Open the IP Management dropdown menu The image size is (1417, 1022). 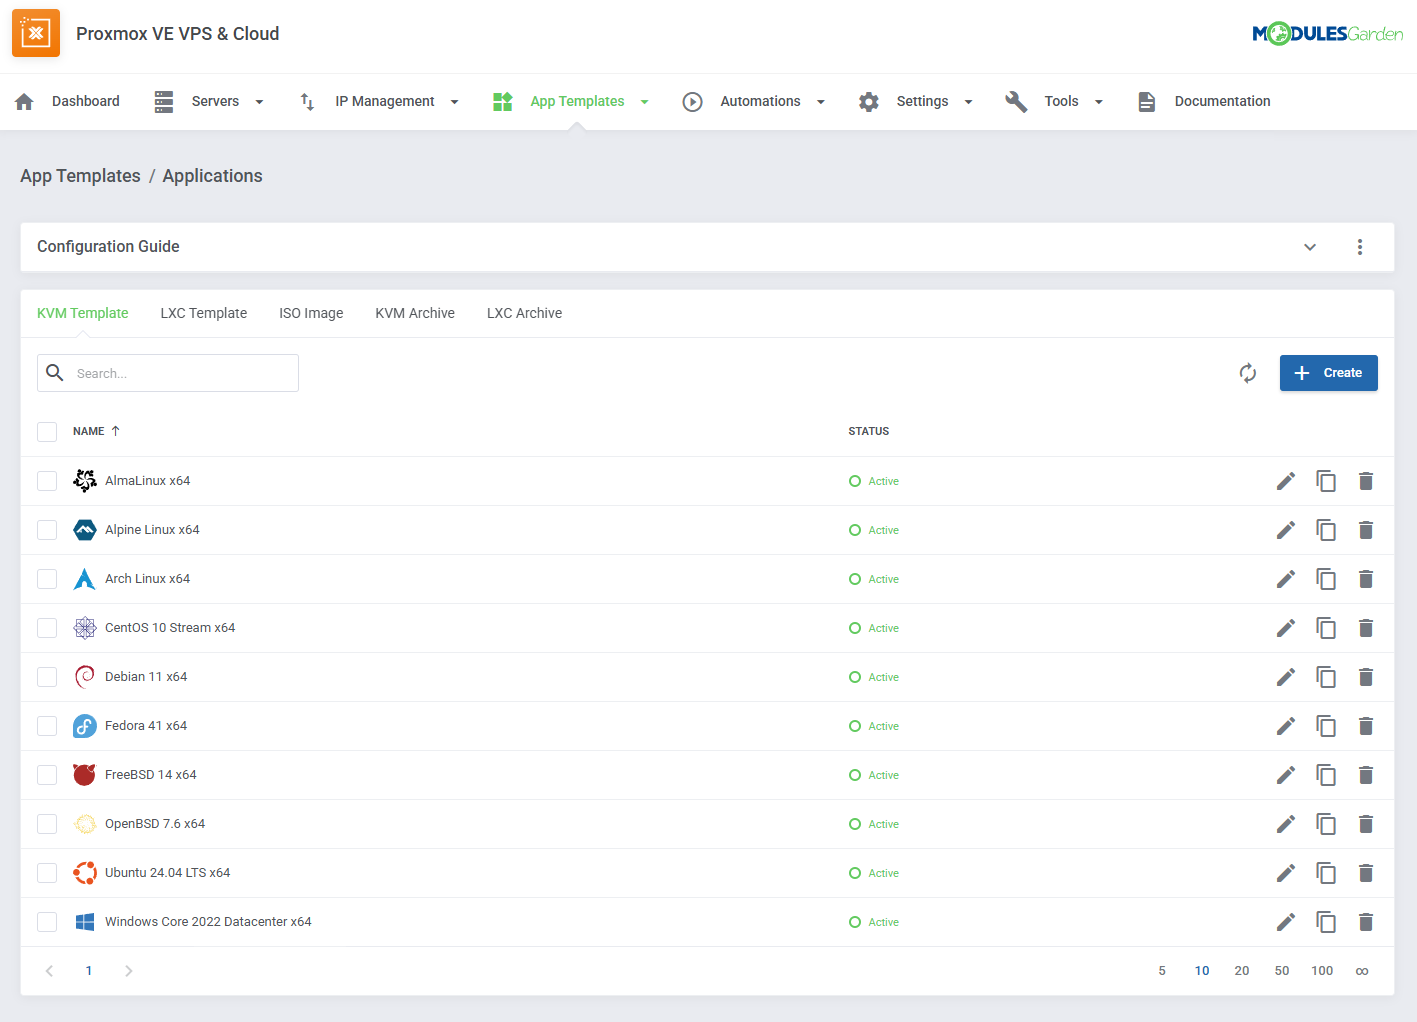[379, 101]
